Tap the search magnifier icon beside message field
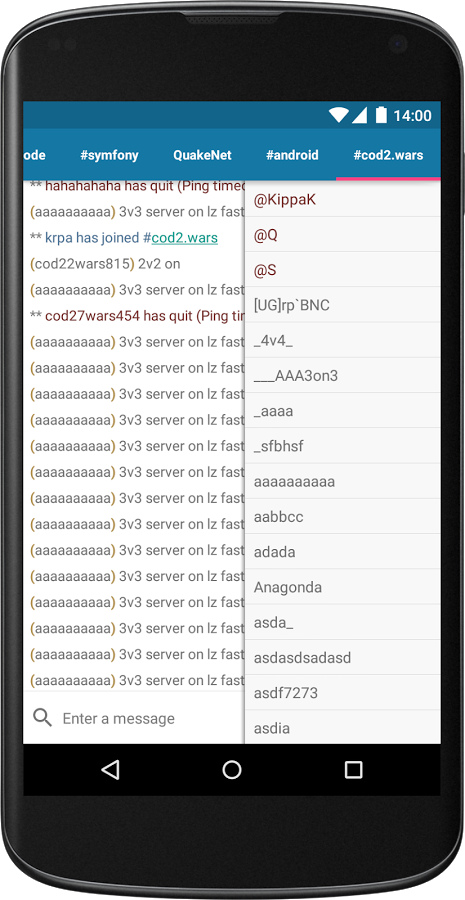Screen dimensions: 465x900 [x=42, y=717]
